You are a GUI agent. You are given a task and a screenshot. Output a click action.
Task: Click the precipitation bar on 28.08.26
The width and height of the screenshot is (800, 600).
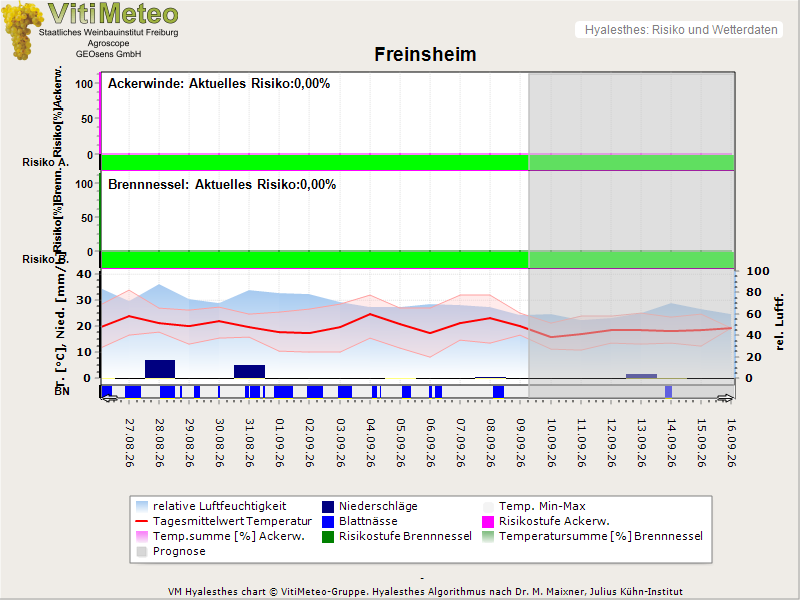[160, 369]
